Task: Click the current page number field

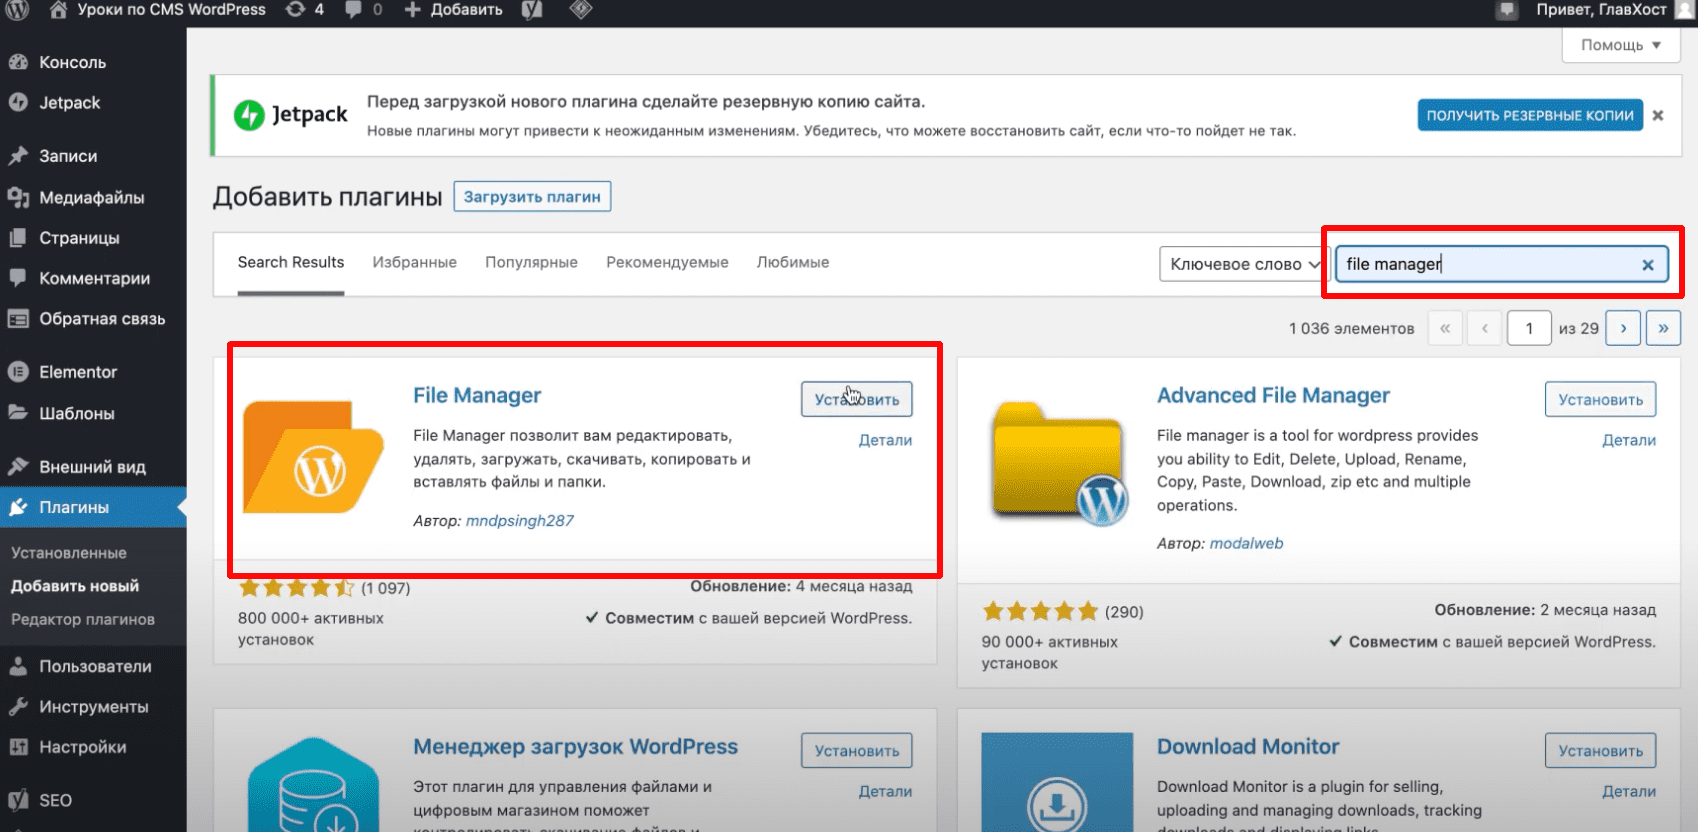Action: (1528, 328)
